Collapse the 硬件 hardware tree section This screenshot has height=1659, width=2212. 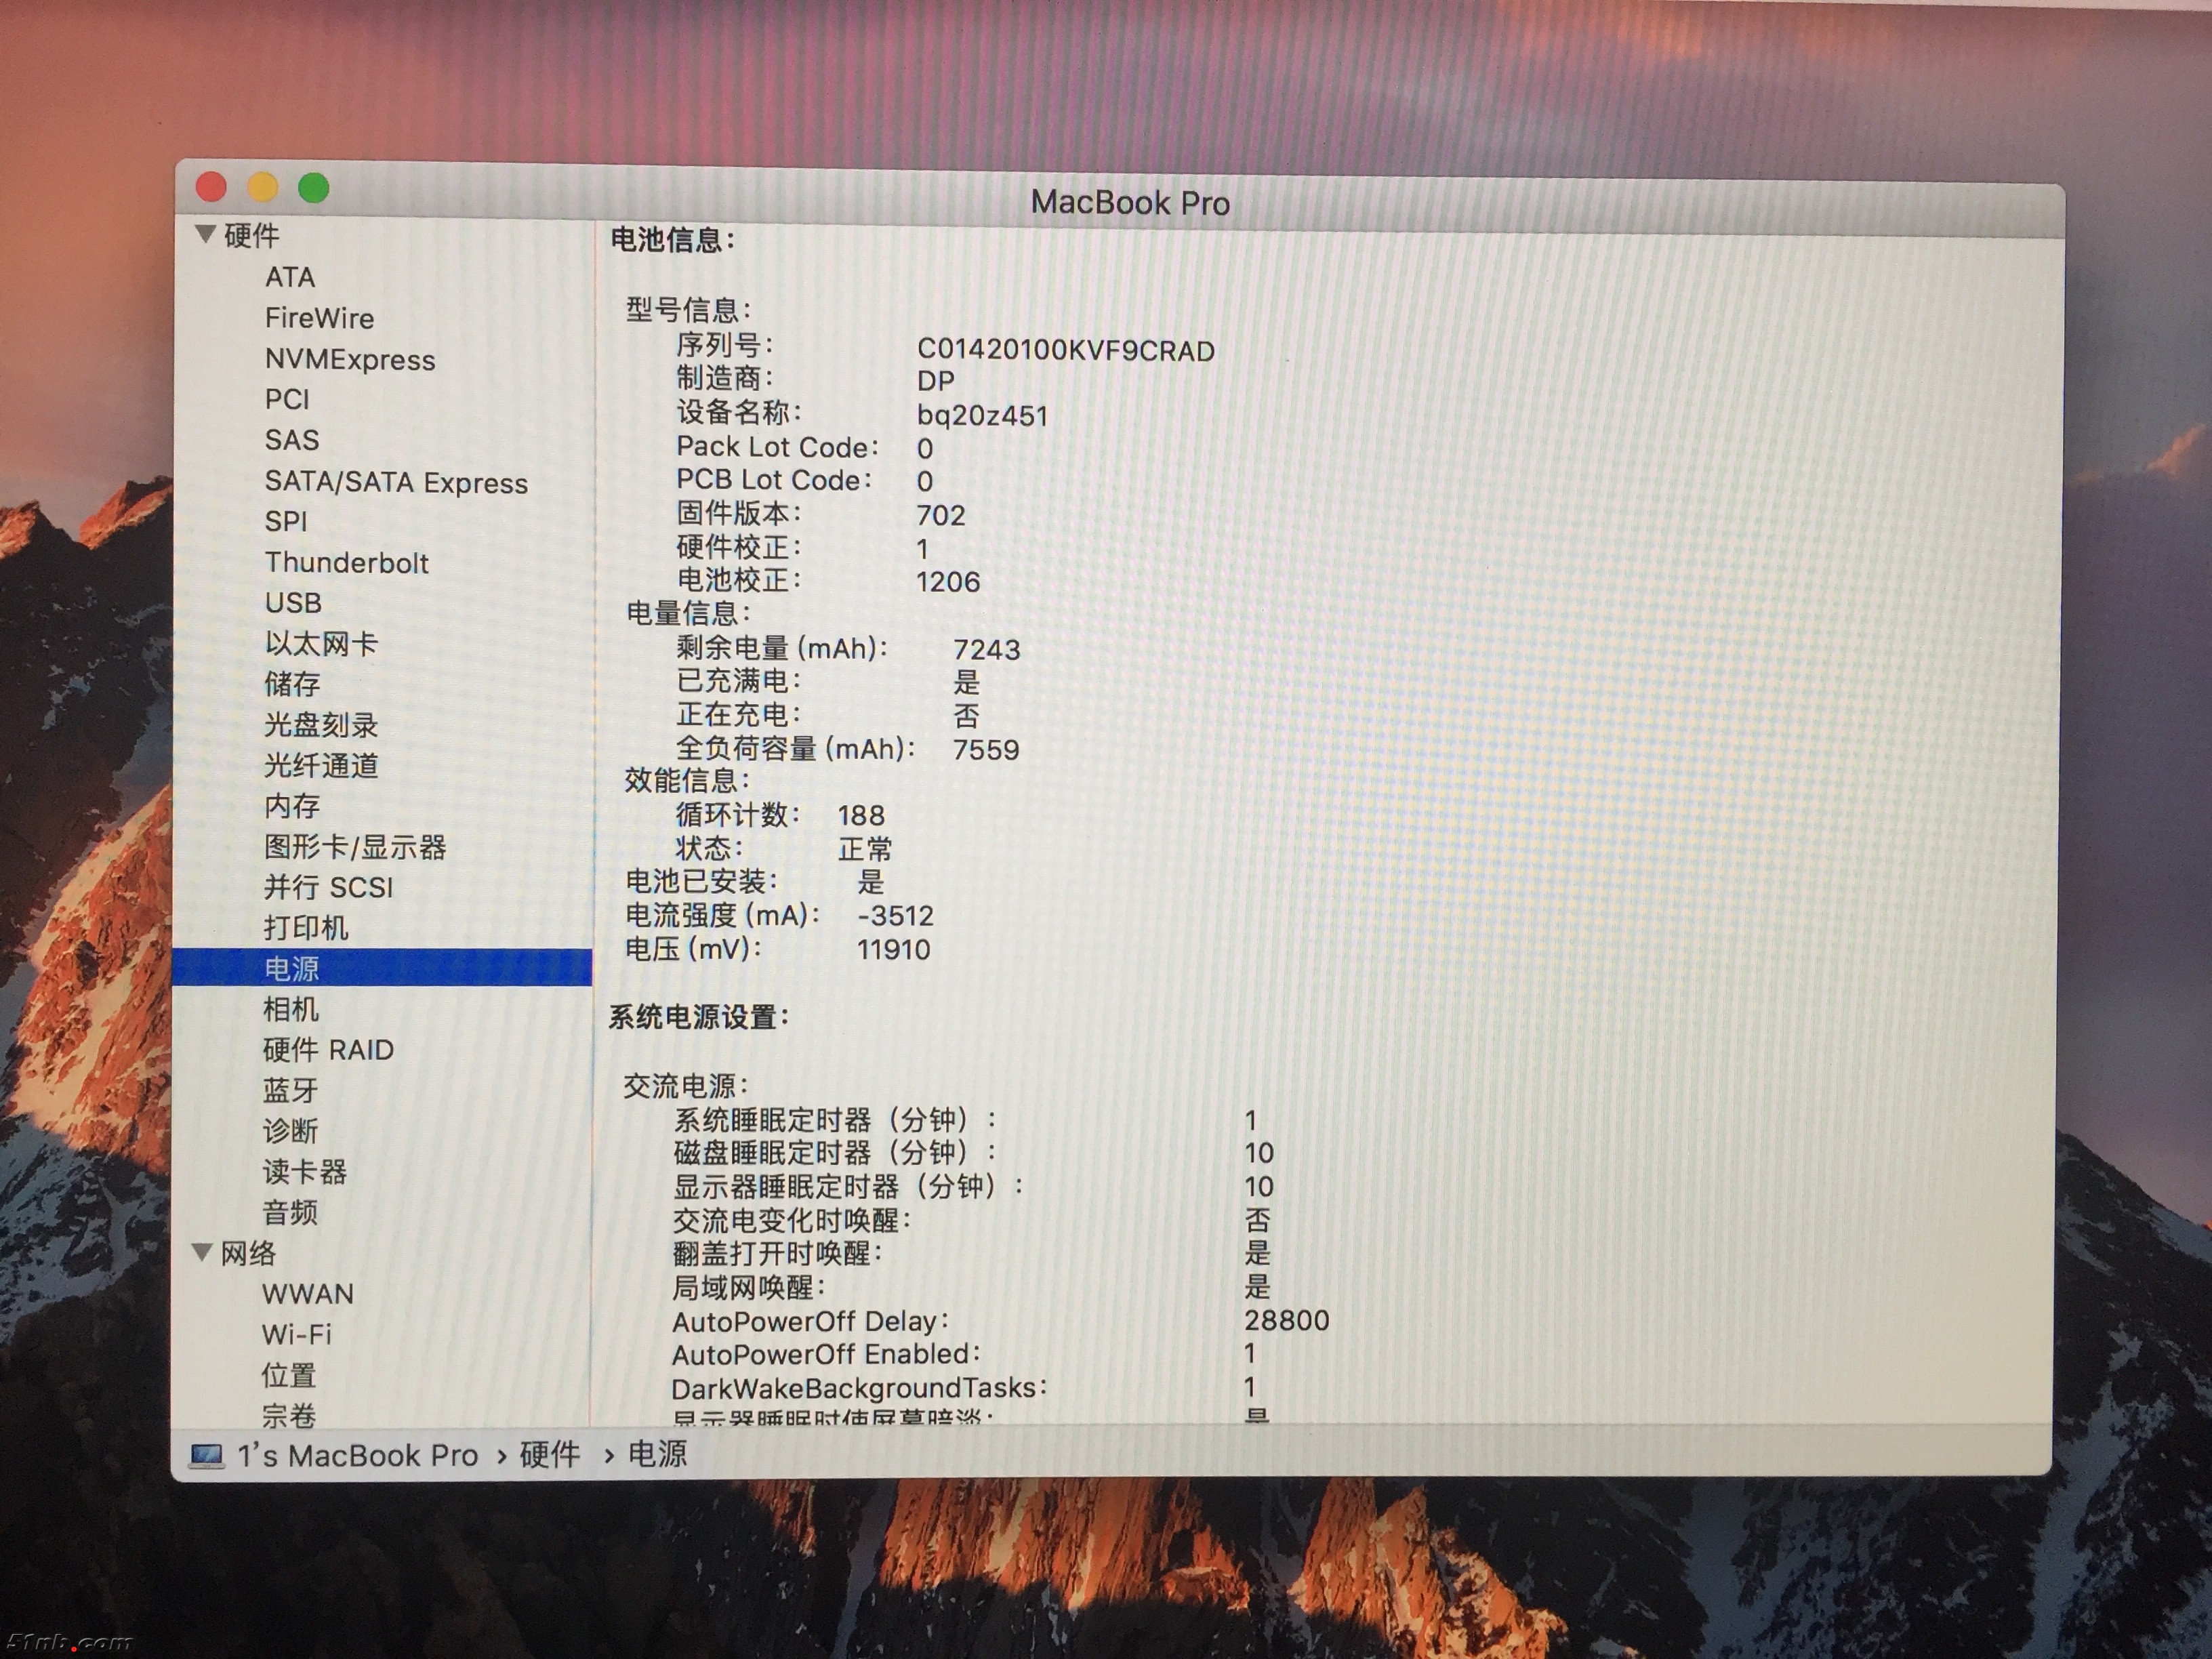(206, 234)
